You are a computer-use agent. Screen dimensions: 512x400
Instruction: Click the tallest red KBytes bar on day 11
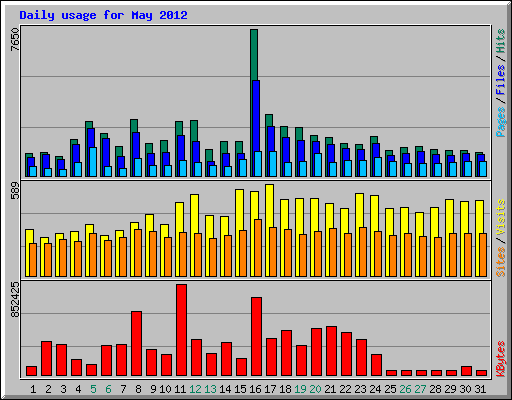181,330
